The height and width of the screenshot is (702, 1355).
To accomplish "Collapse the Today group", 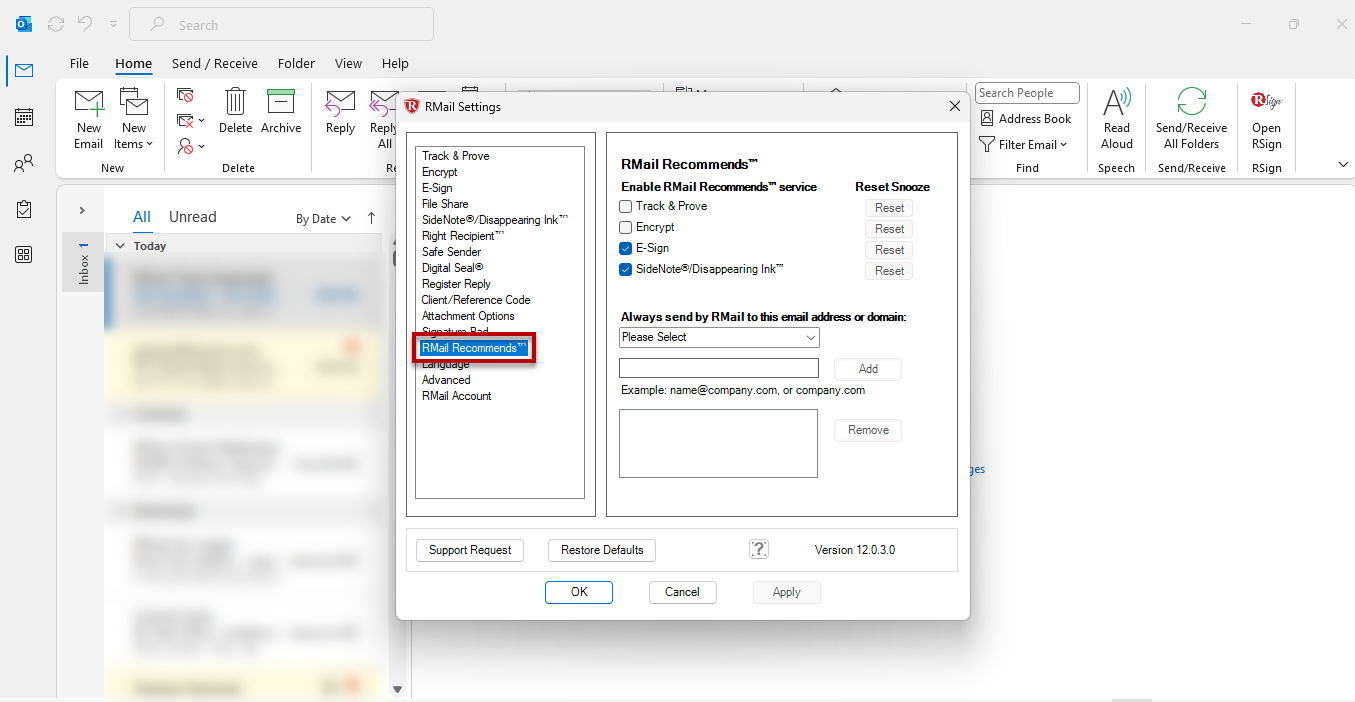I will coord(120,246).
